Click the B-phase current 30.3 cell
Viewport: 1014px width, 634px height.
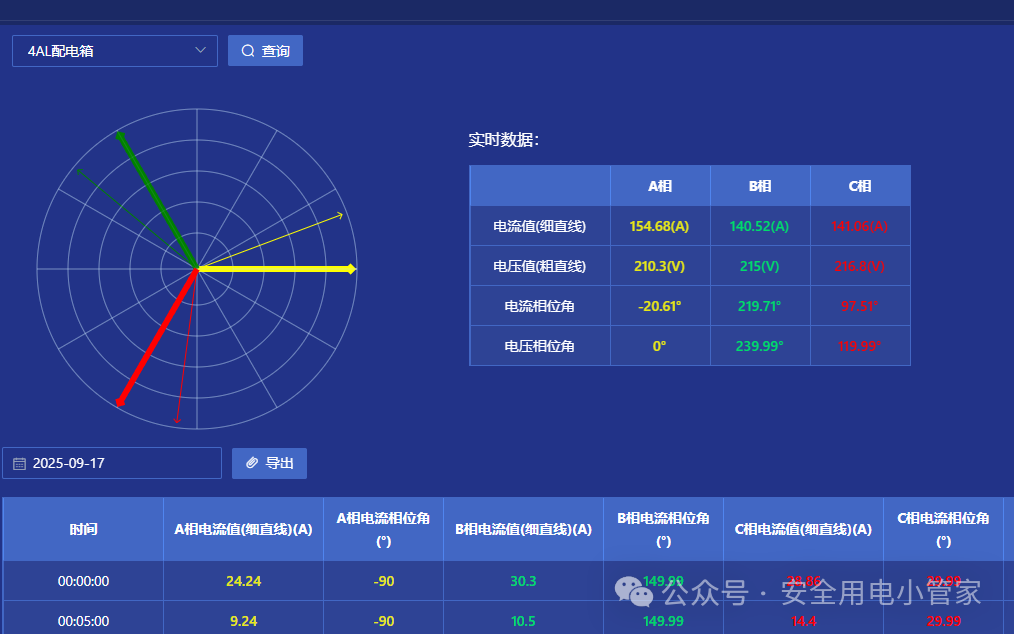(x=523, y=581)
